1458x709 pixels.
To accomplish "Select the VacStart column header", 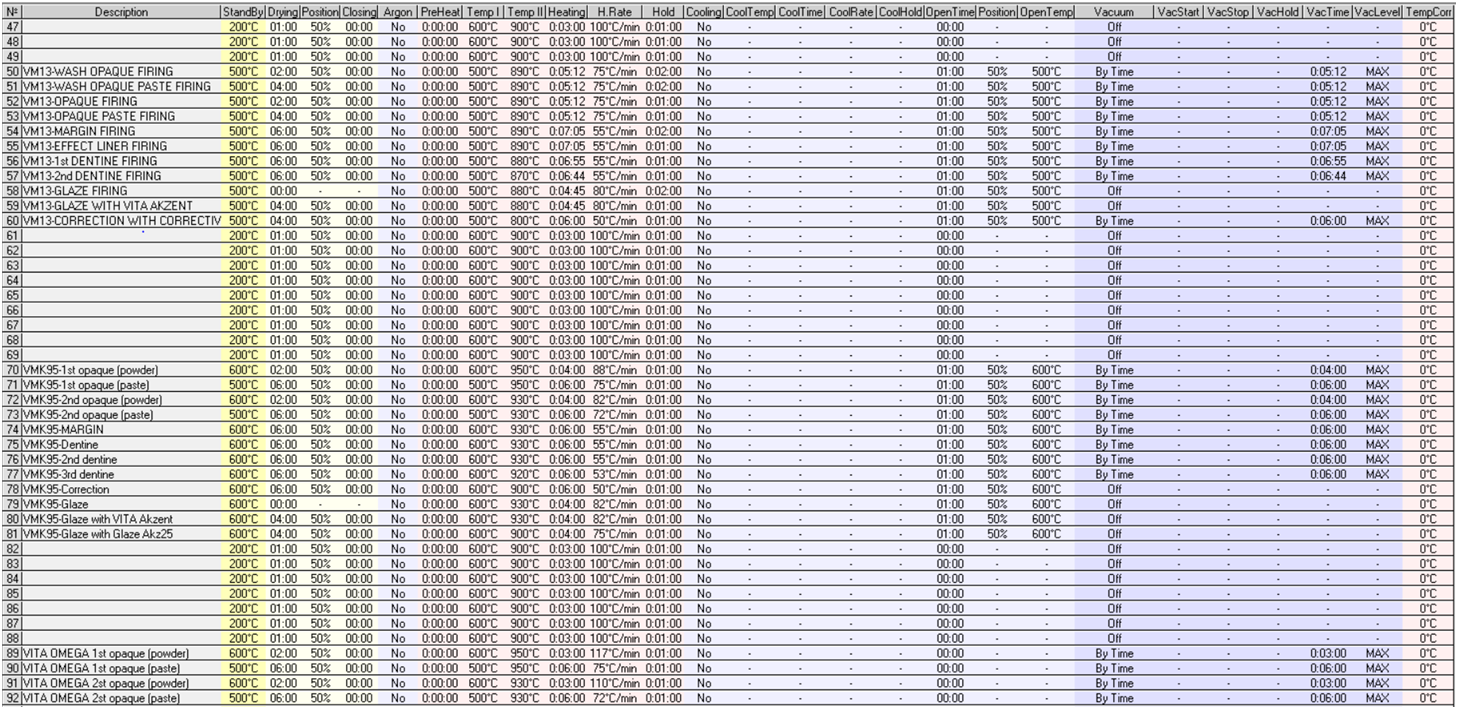I will click(1178, 12).
